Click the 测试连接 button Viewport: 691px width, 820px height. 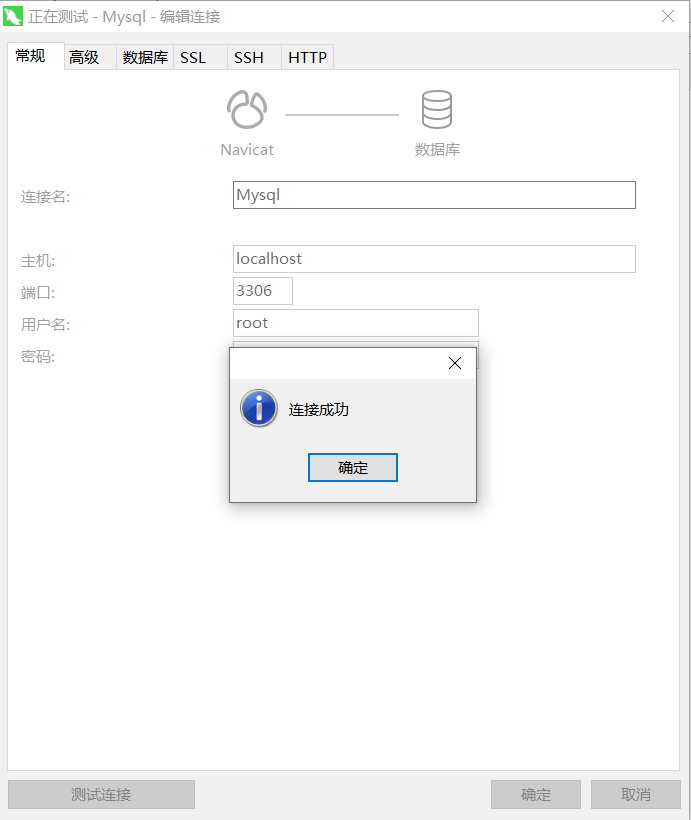click(x=101, y=794)
